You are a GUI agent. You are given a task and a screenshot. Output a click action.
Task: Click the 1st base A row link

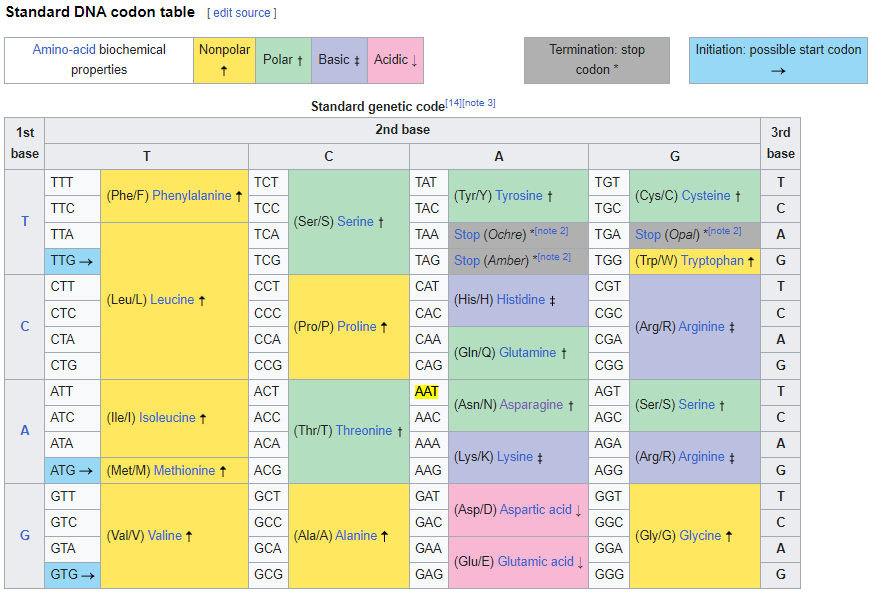click(25, 430)
